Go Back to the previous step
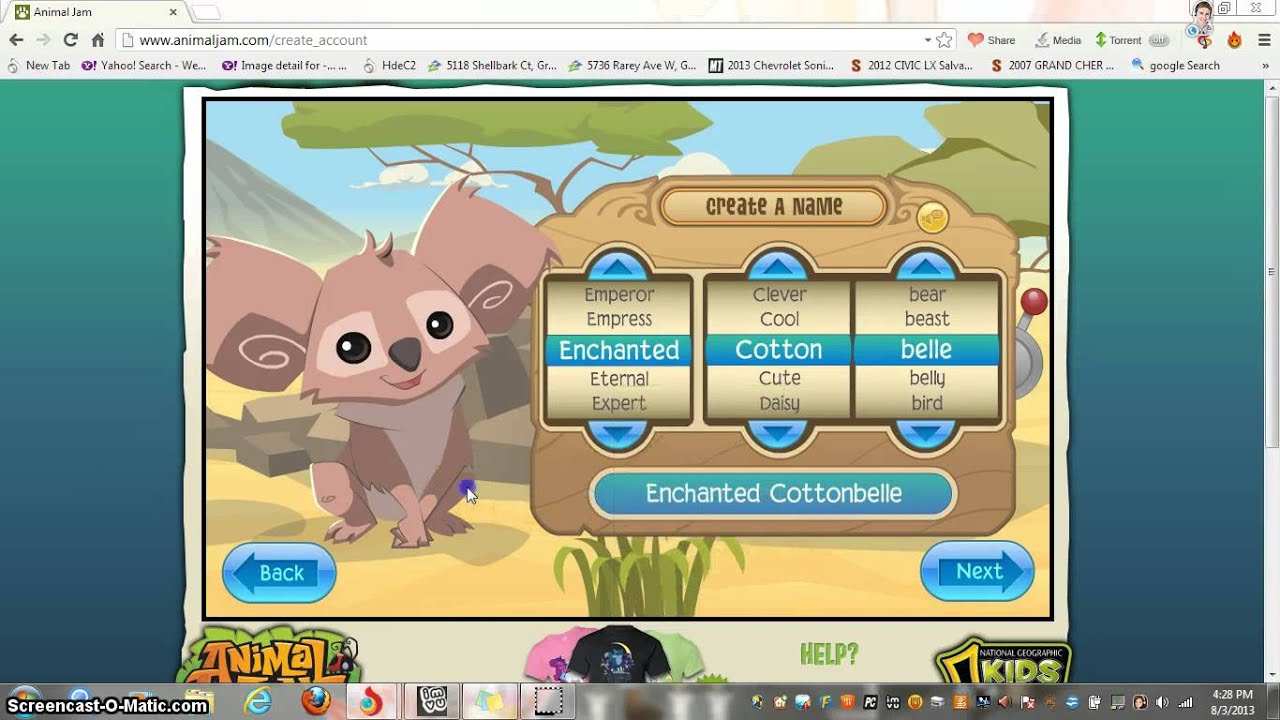The height and width of the screenshot is (720, 1280). 279,573
